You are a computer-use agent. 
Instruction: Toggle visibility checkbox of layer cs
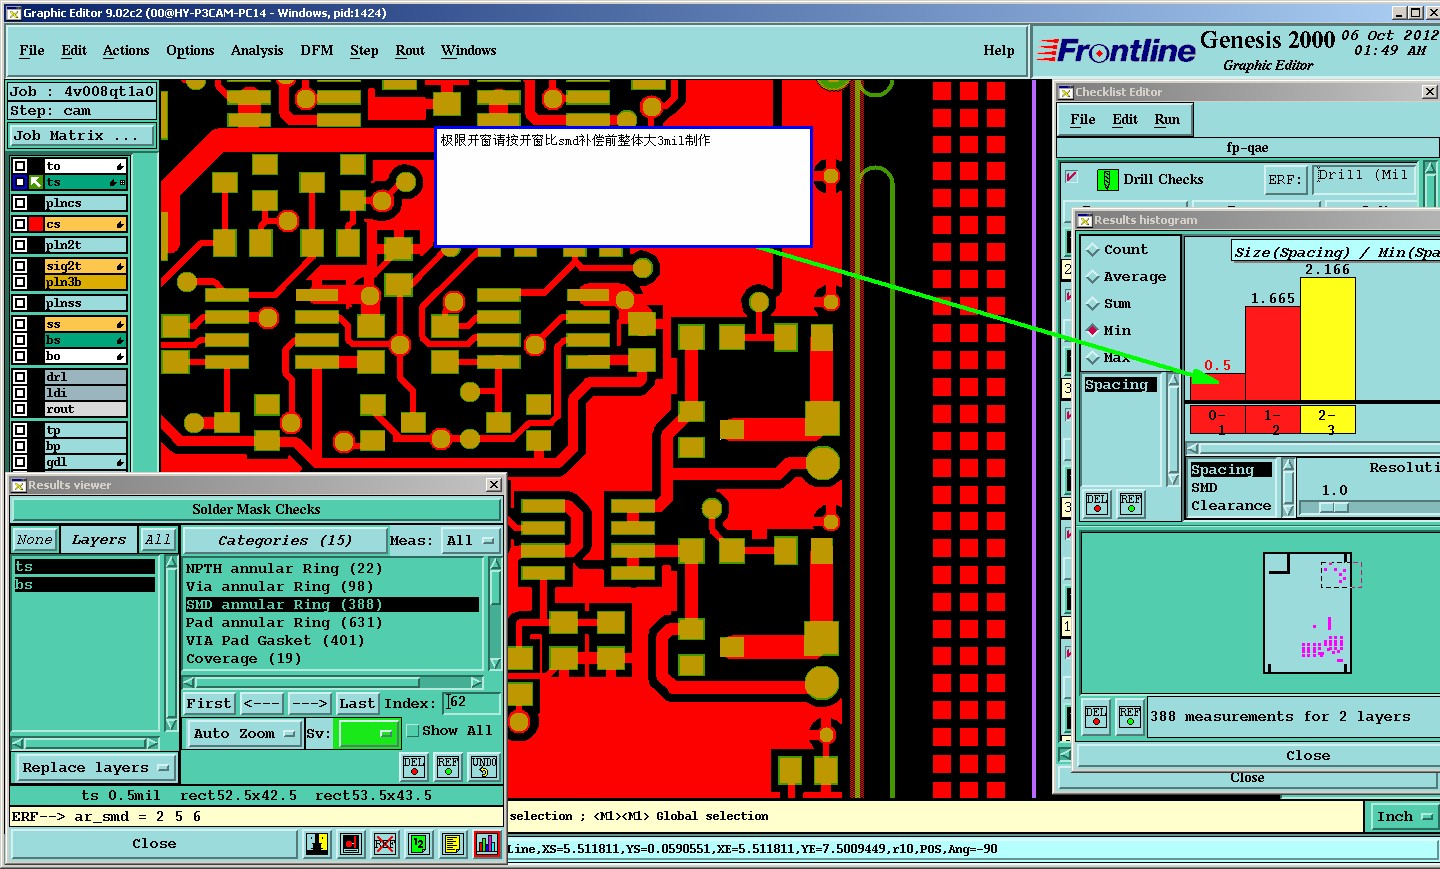(x=20, y=224)
